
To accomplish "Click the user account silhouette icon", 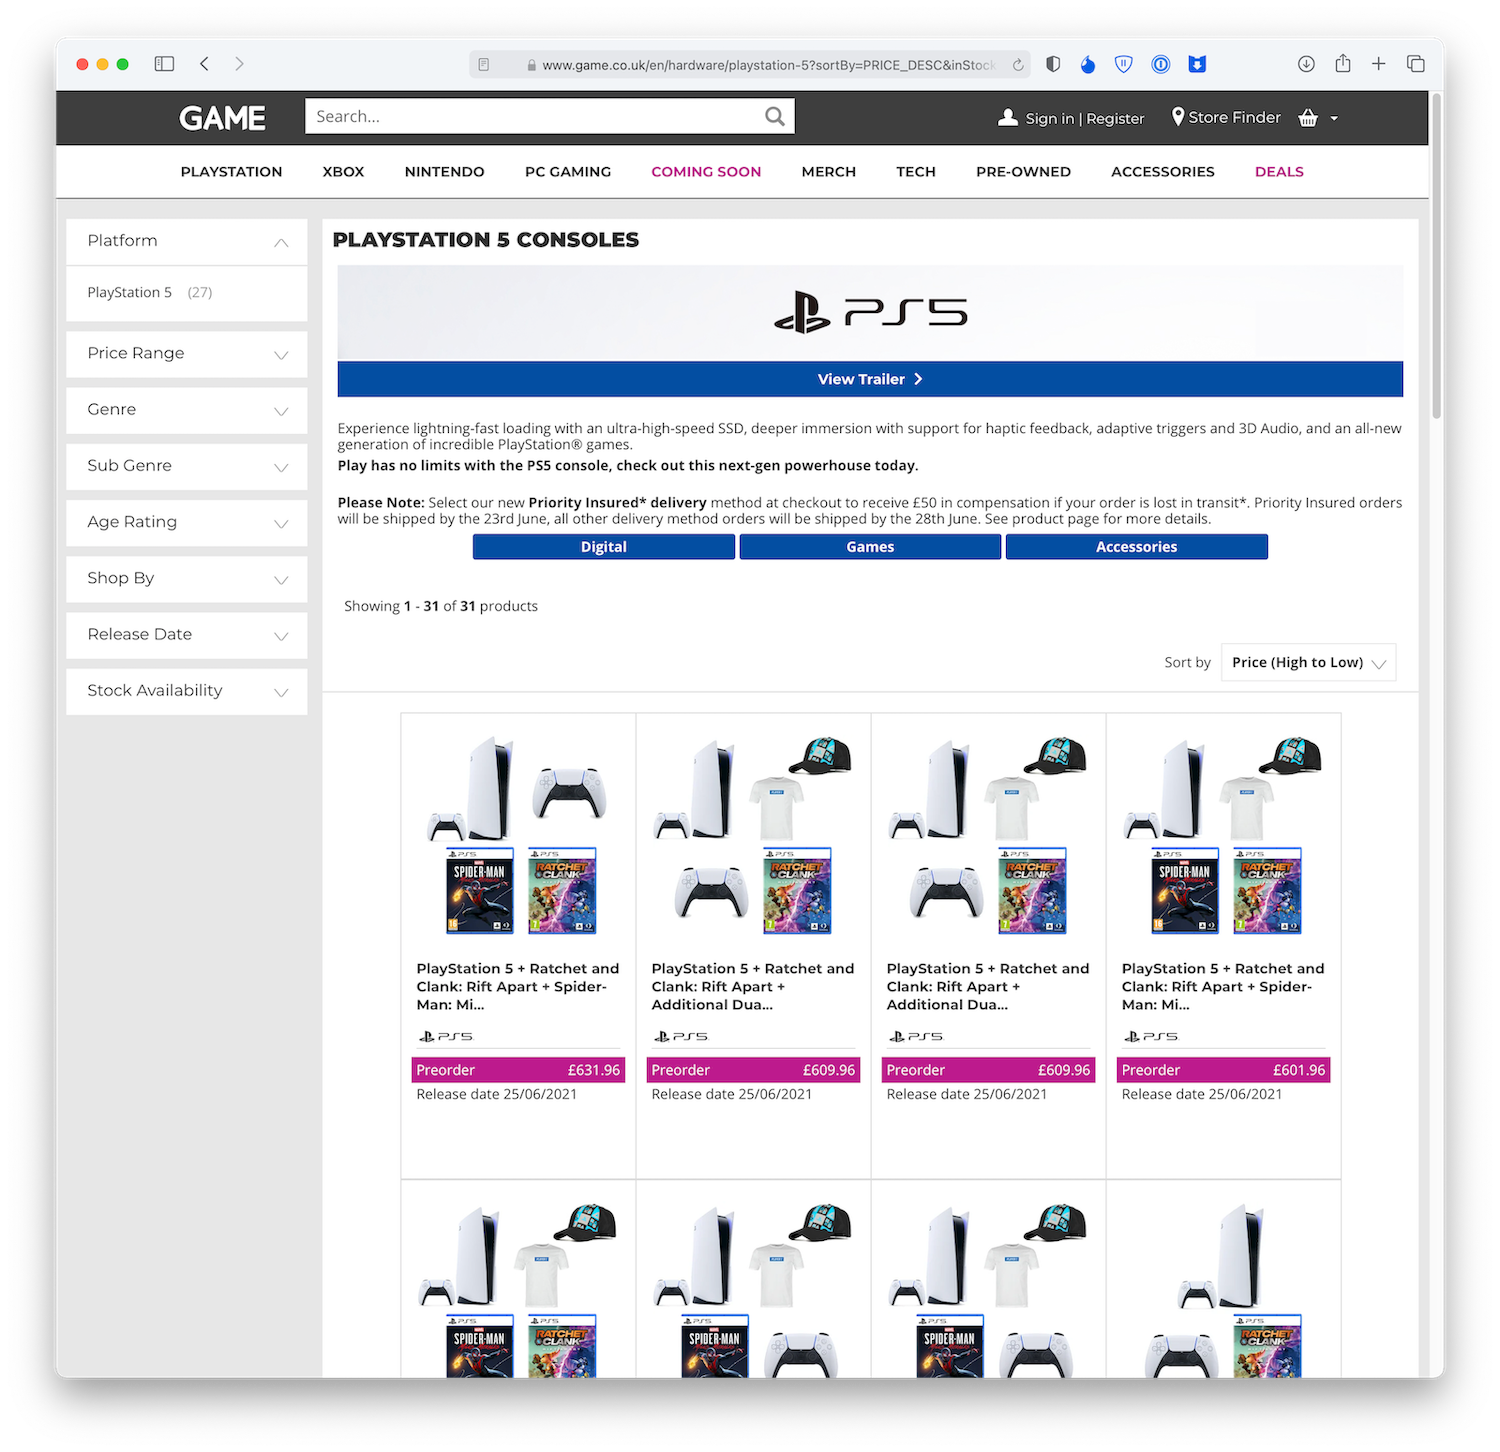I will click(x=1008, y=117).
